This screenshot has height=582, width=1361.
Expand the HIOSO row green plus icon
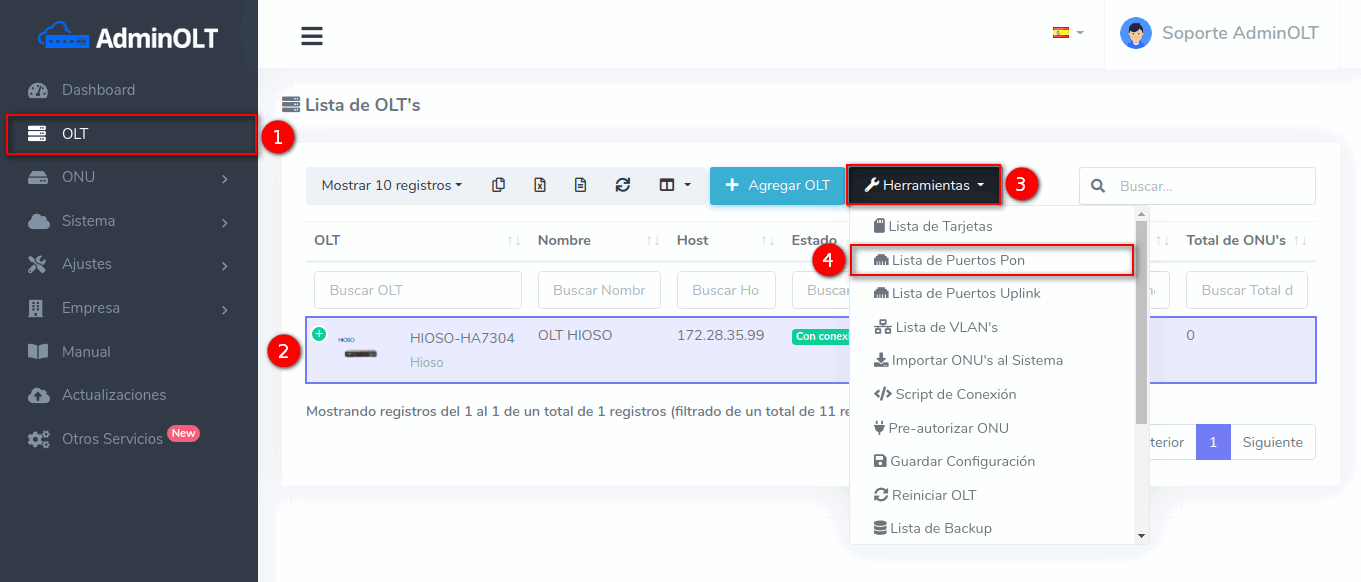(x=319, y=334)
